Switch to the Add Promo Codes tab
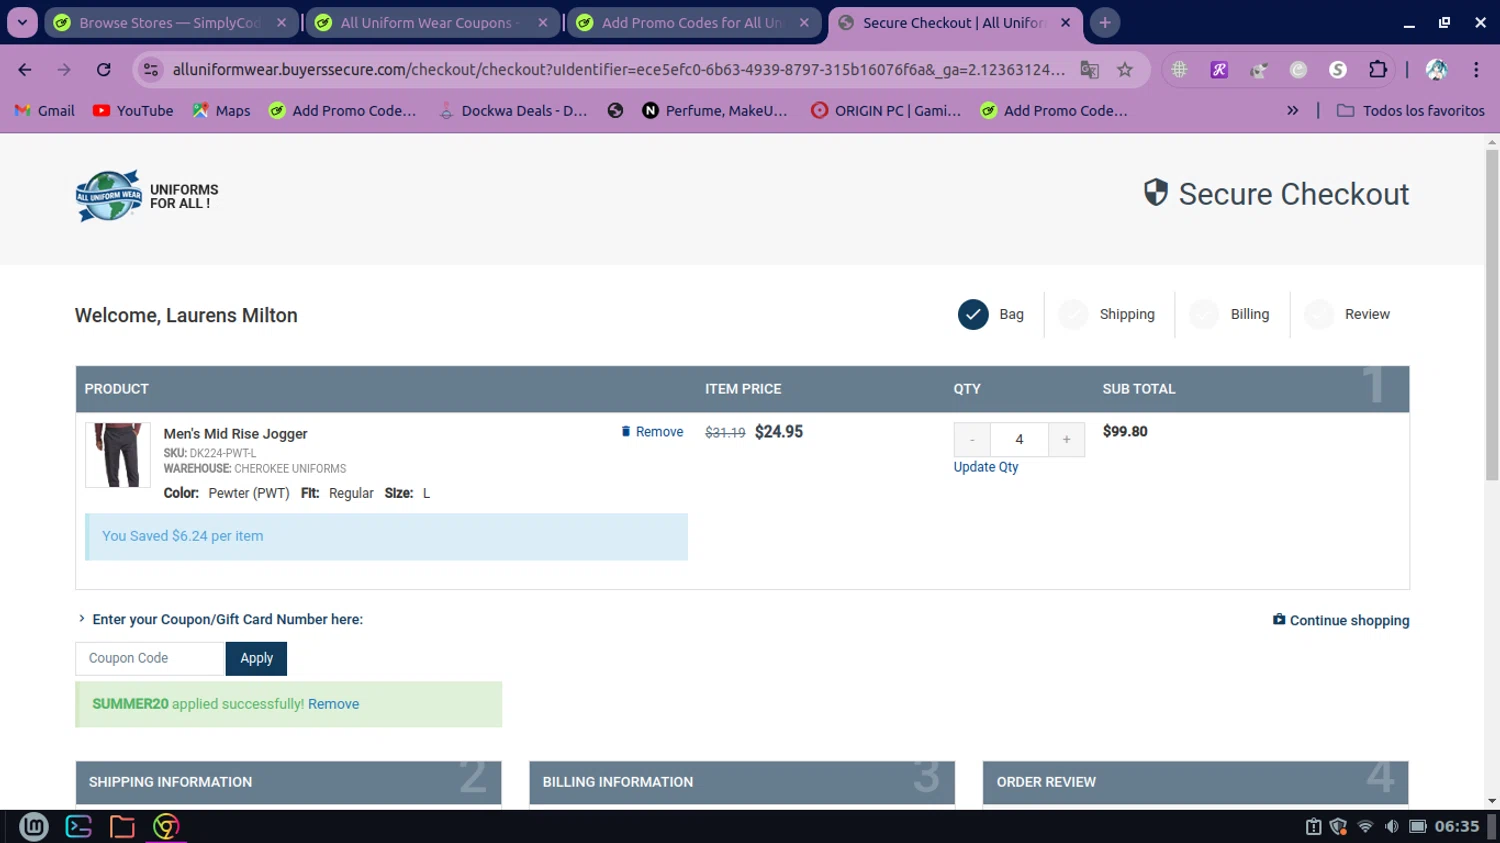 coord(694,22)
